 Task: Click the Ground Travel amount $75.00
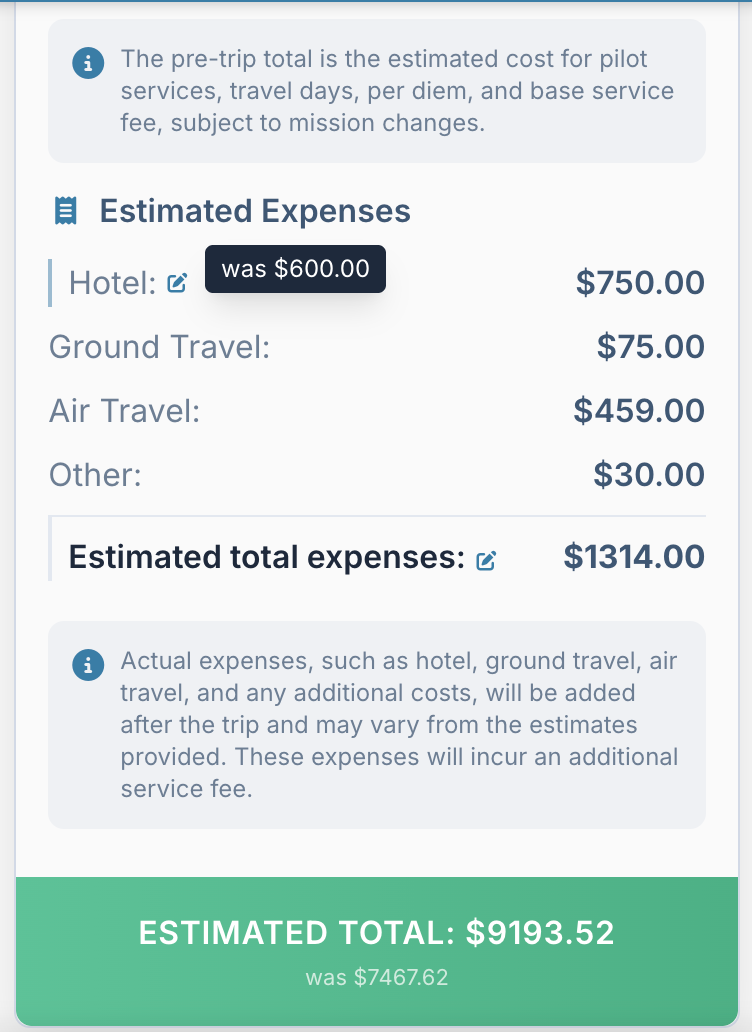coord(650,347)
